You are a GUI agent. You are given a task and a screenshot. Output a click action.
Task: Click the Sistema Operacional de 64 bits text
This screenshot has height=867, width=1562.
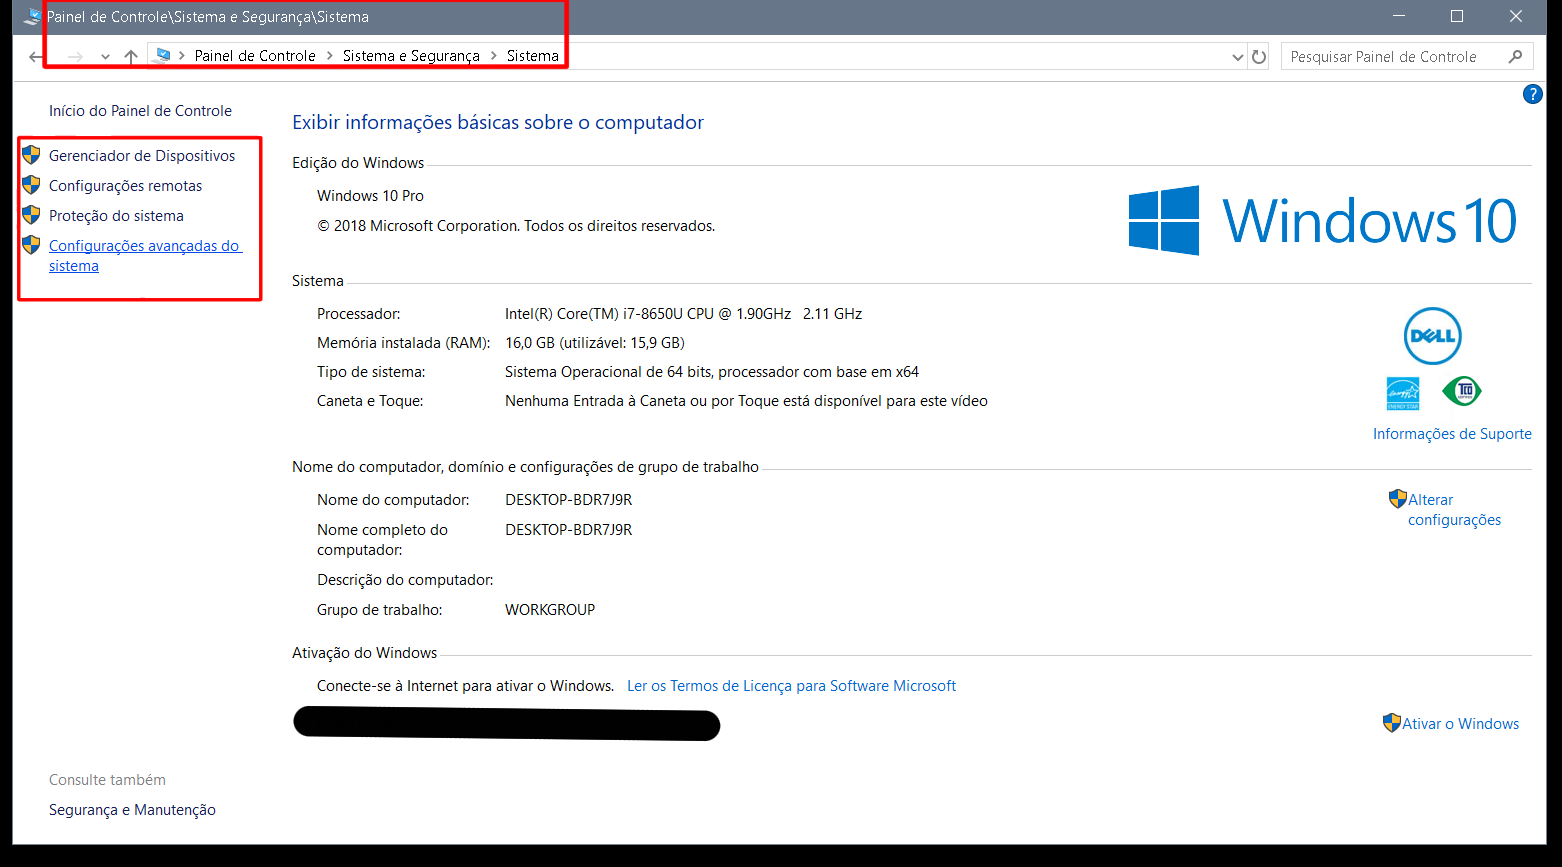click(712, 372)
